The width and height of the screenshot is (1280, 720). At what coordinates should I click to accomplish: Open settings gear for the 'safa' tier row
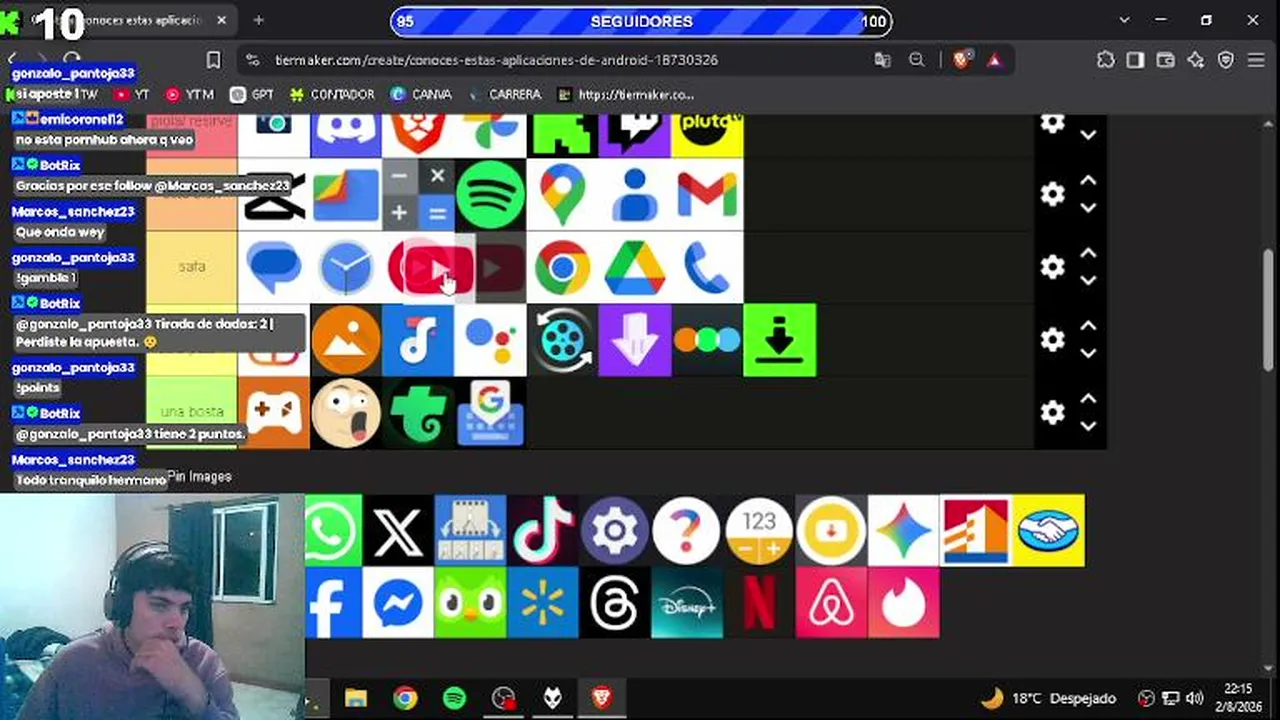click(x=1052, y=267)
